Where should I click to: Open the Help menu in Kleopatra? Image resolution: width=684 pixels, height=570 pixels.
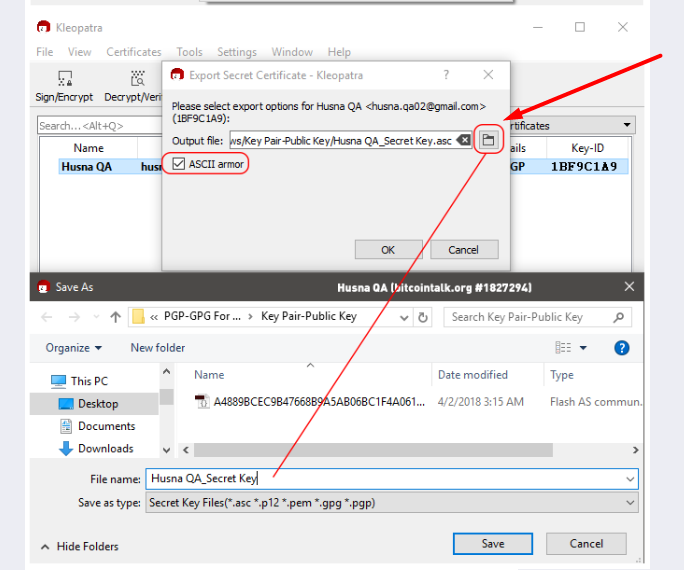(x=339, y=52)
